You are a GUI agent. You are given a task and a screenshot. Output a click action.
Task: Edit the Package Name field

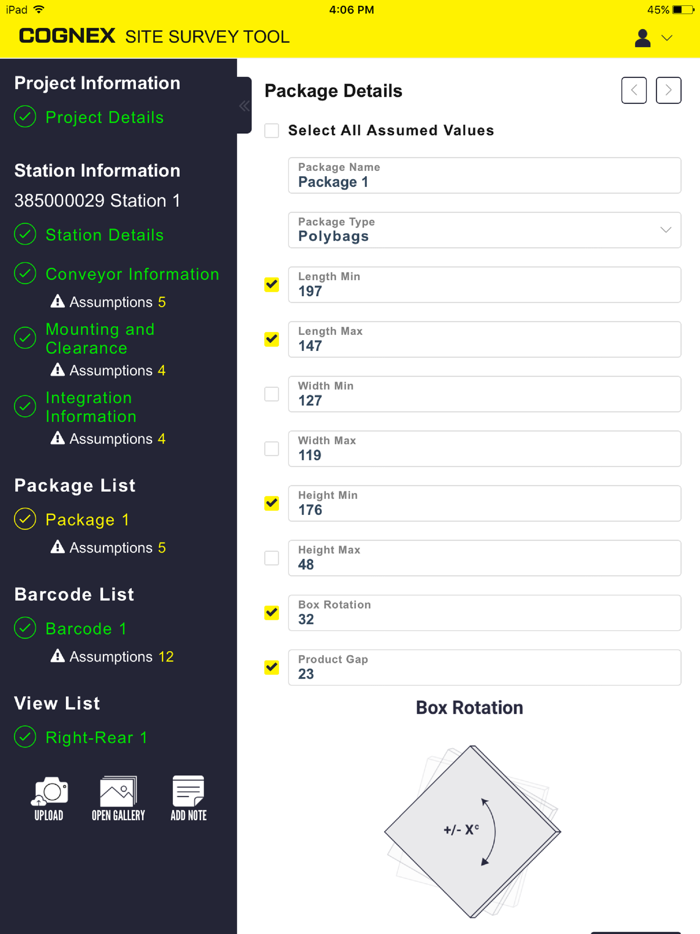484,176
